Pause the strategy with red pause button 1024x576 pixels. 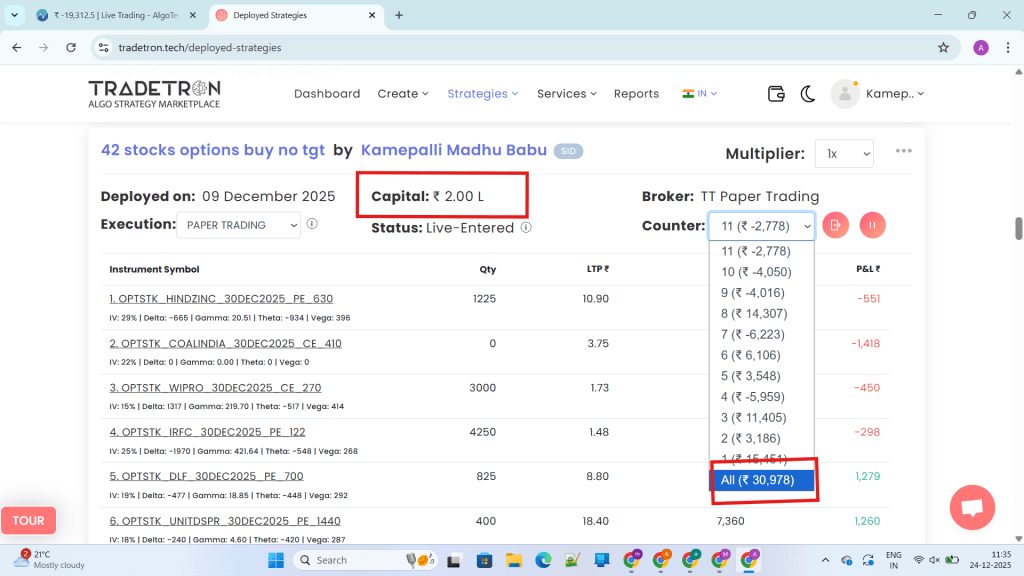pyautogui.click(x=872, y=225)
